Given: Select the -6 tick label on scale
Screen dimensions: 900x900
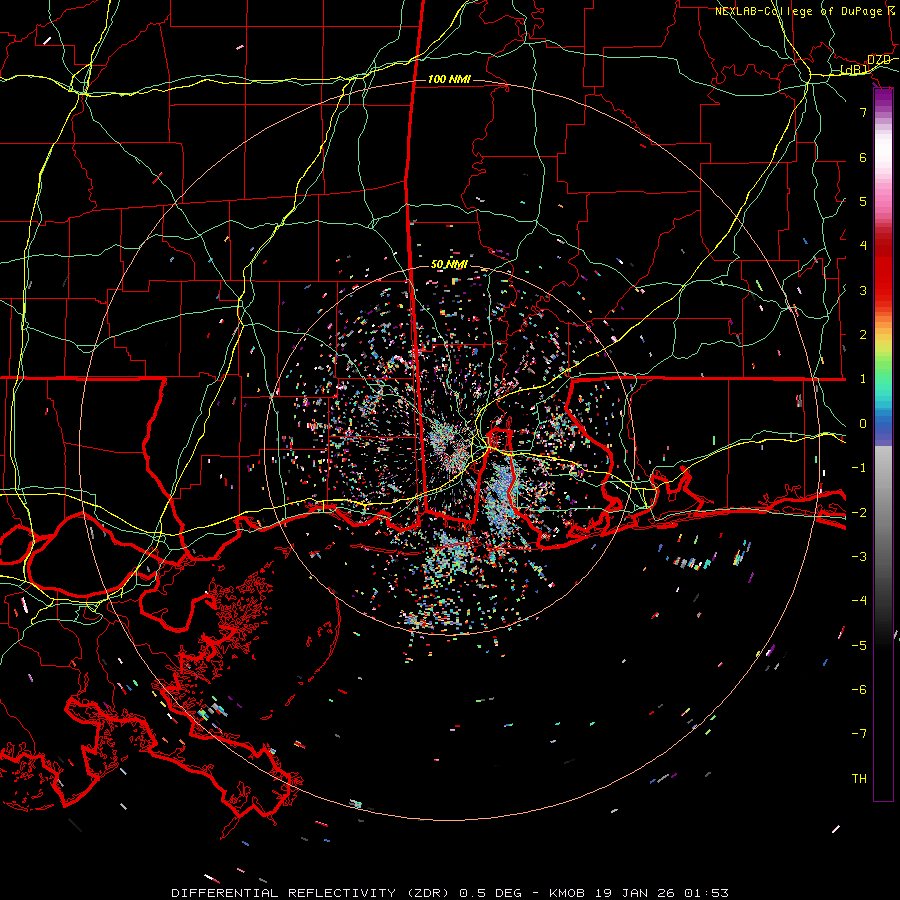Looking at the screenshot, I should 859,690.
